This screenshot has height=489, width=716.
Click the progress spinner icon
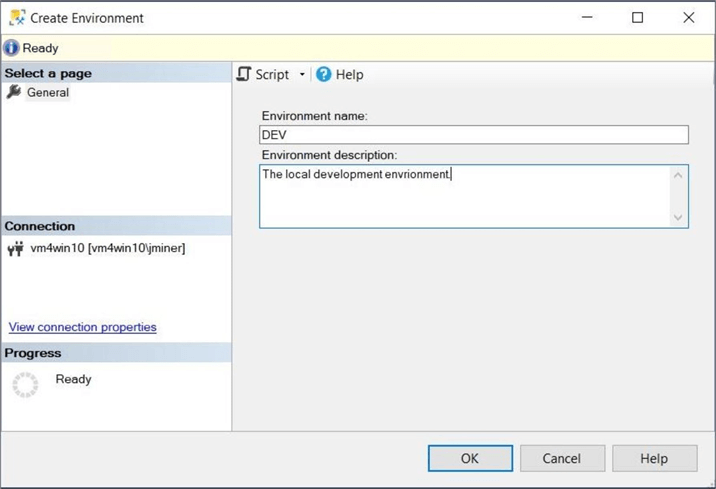(25, 385)
